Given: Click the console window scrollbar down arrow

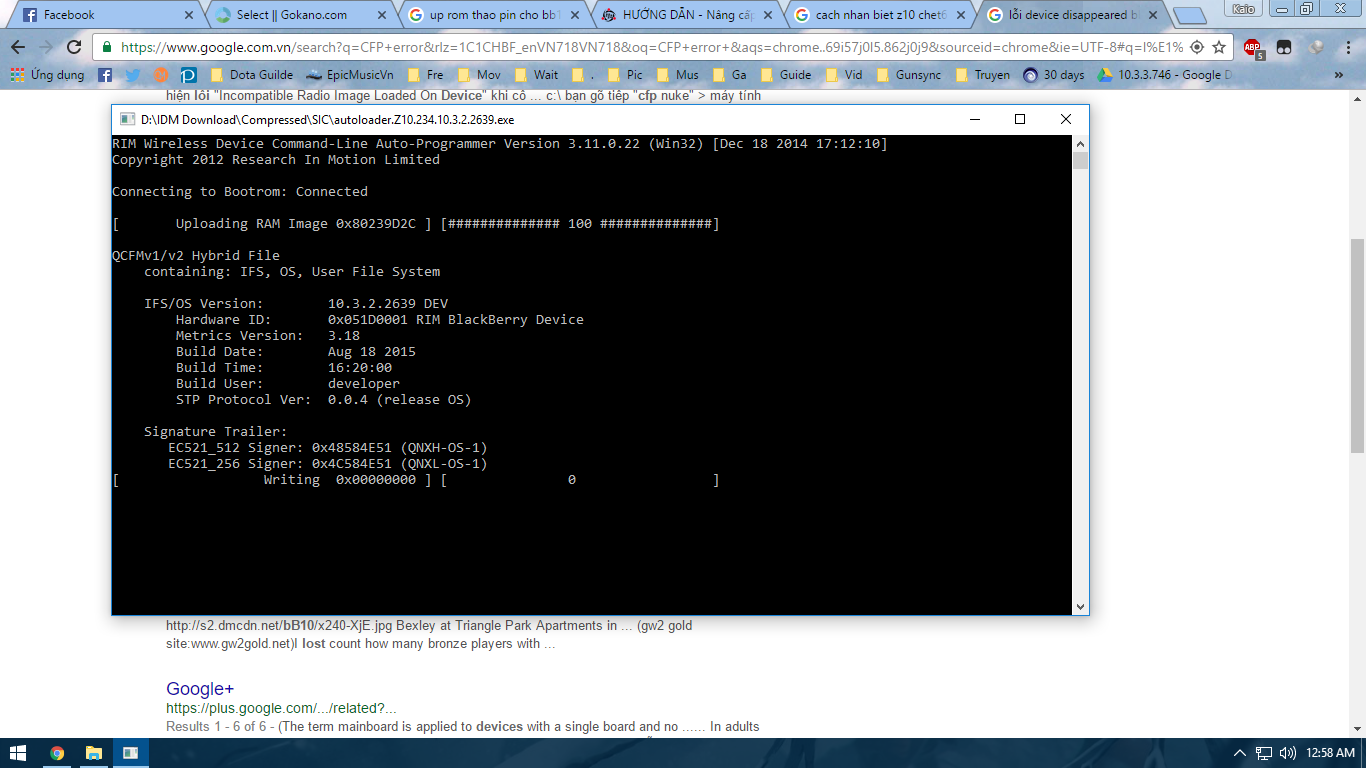Looking at the screenshot, I should pos(1080,606).
